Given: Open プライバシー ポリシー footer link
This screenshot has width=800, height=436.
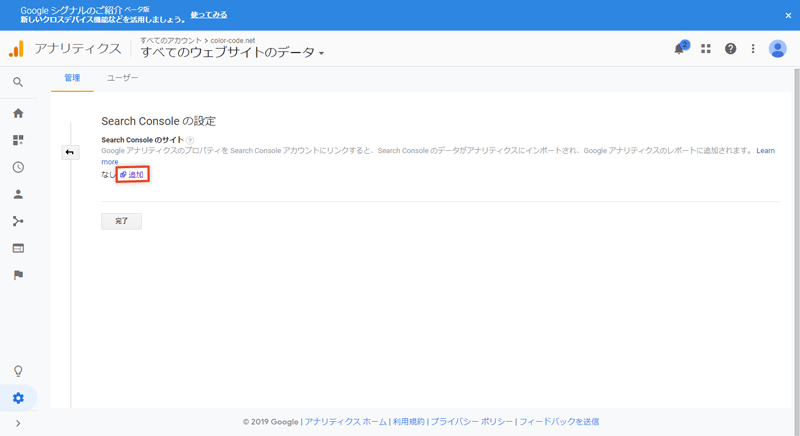Looking at the screenshot, I should (471, 422).
